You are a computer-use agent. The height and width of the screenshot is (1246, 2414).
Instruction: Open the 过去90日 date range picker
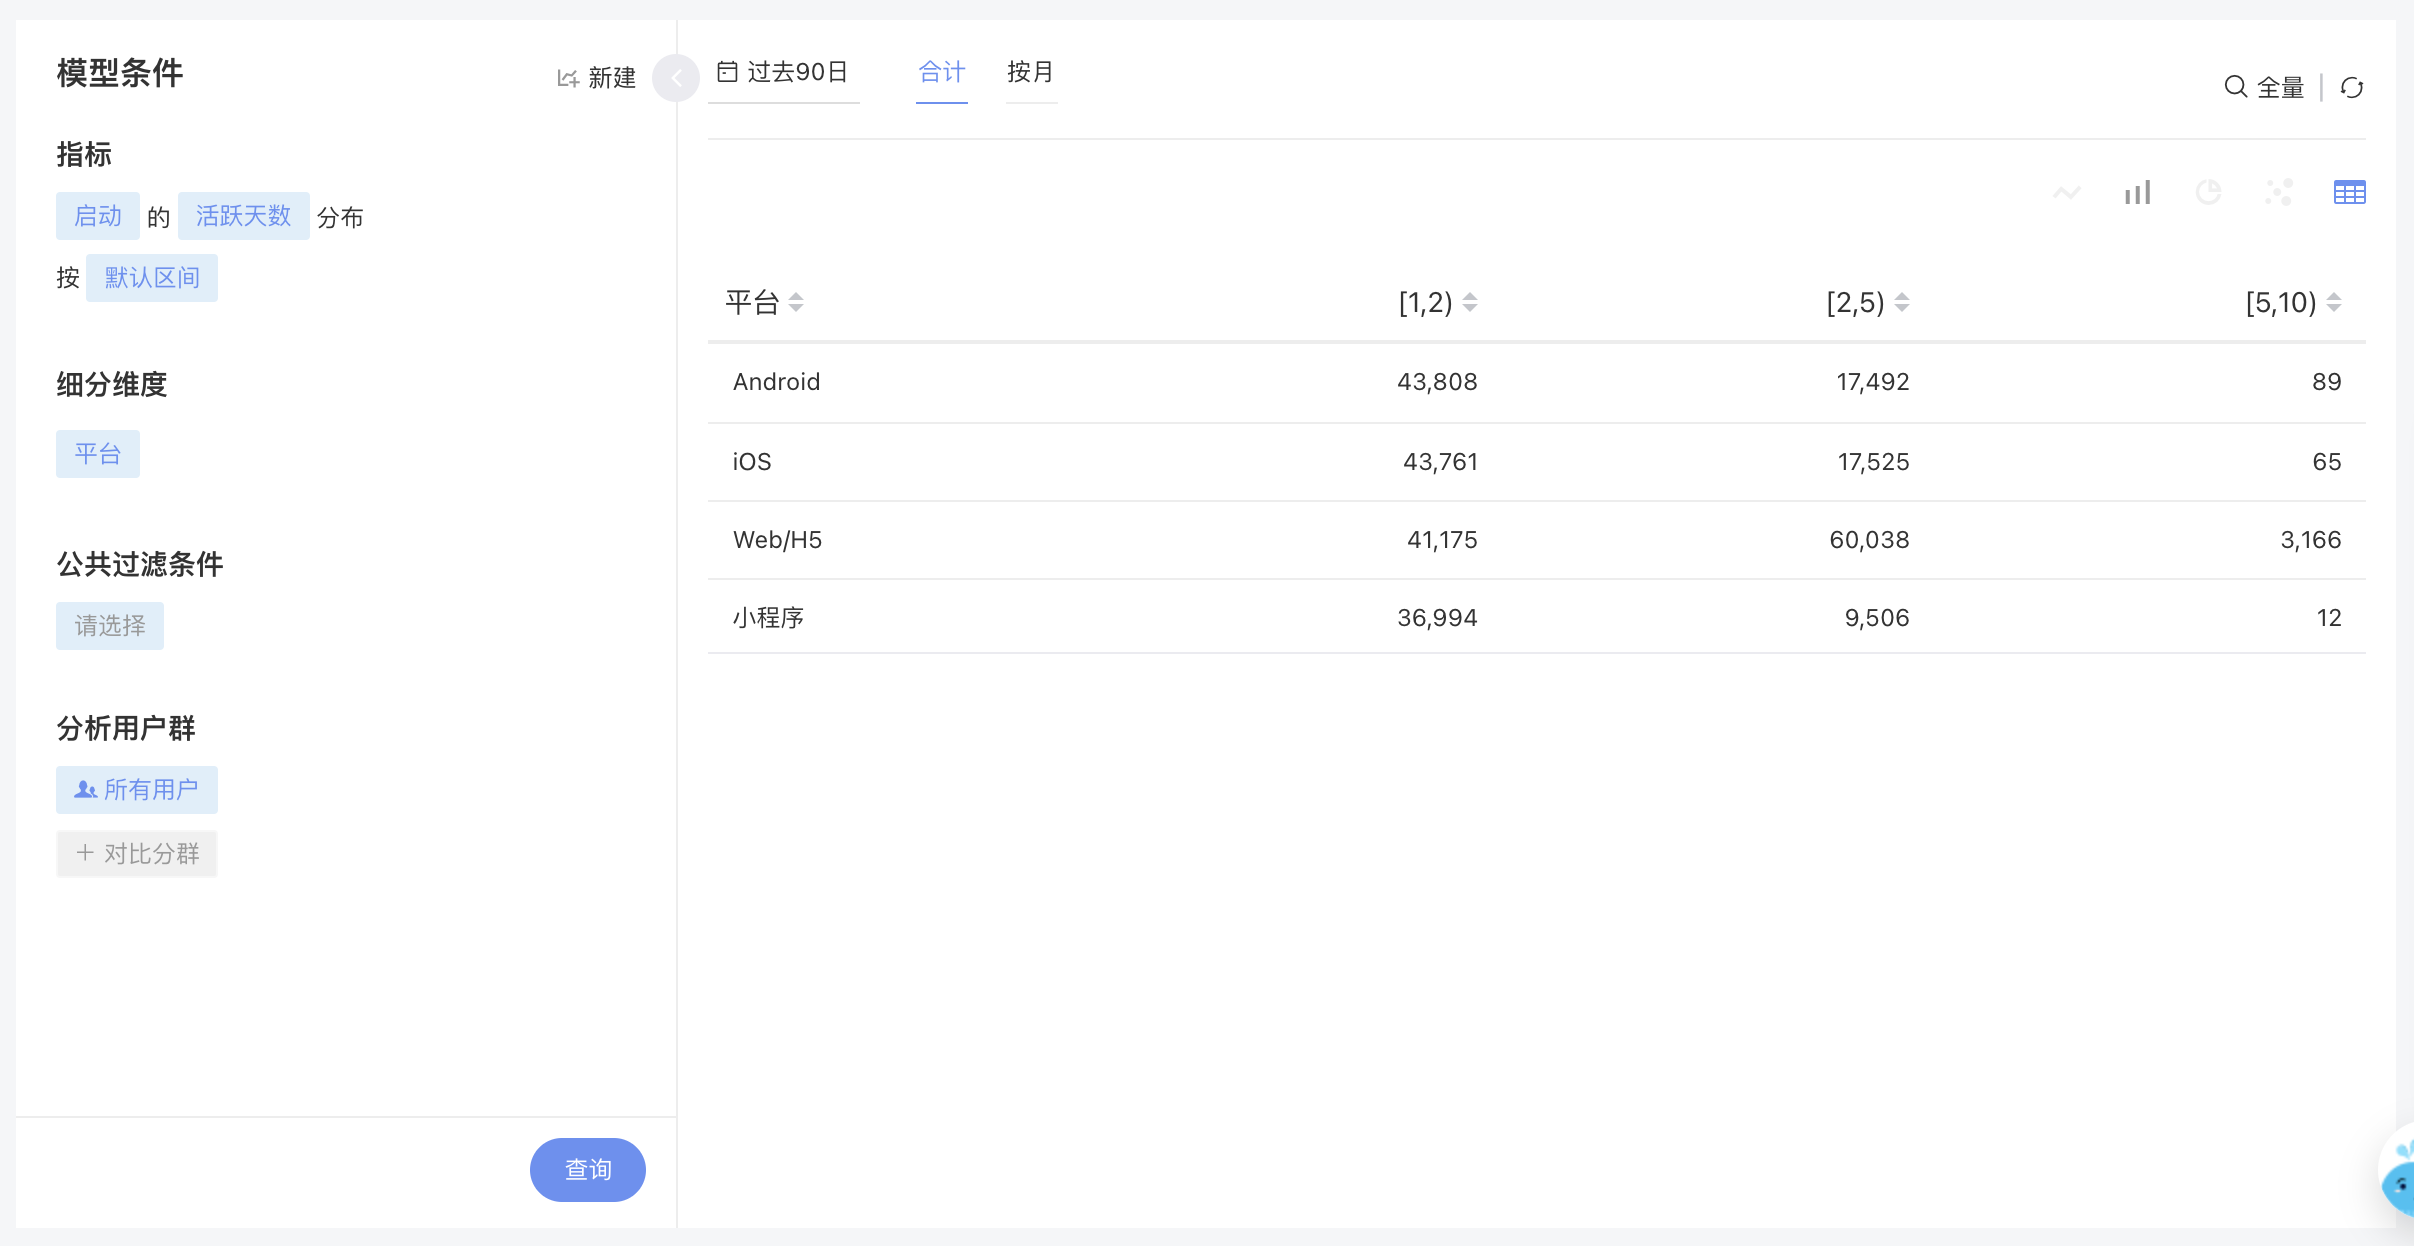(783, 72)
